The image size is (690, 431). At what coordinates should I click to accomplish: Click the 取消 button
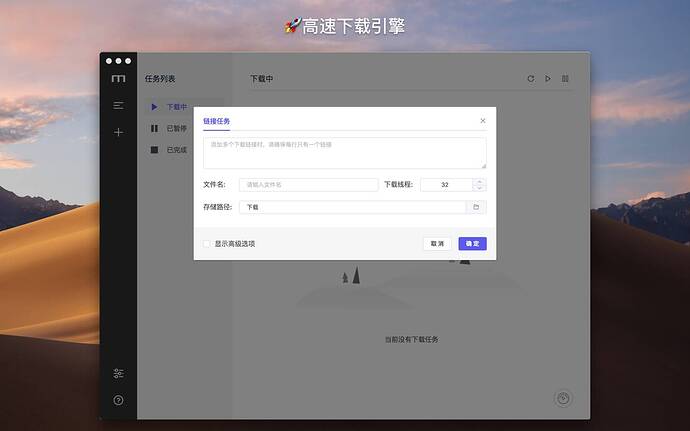click(437, 243)
